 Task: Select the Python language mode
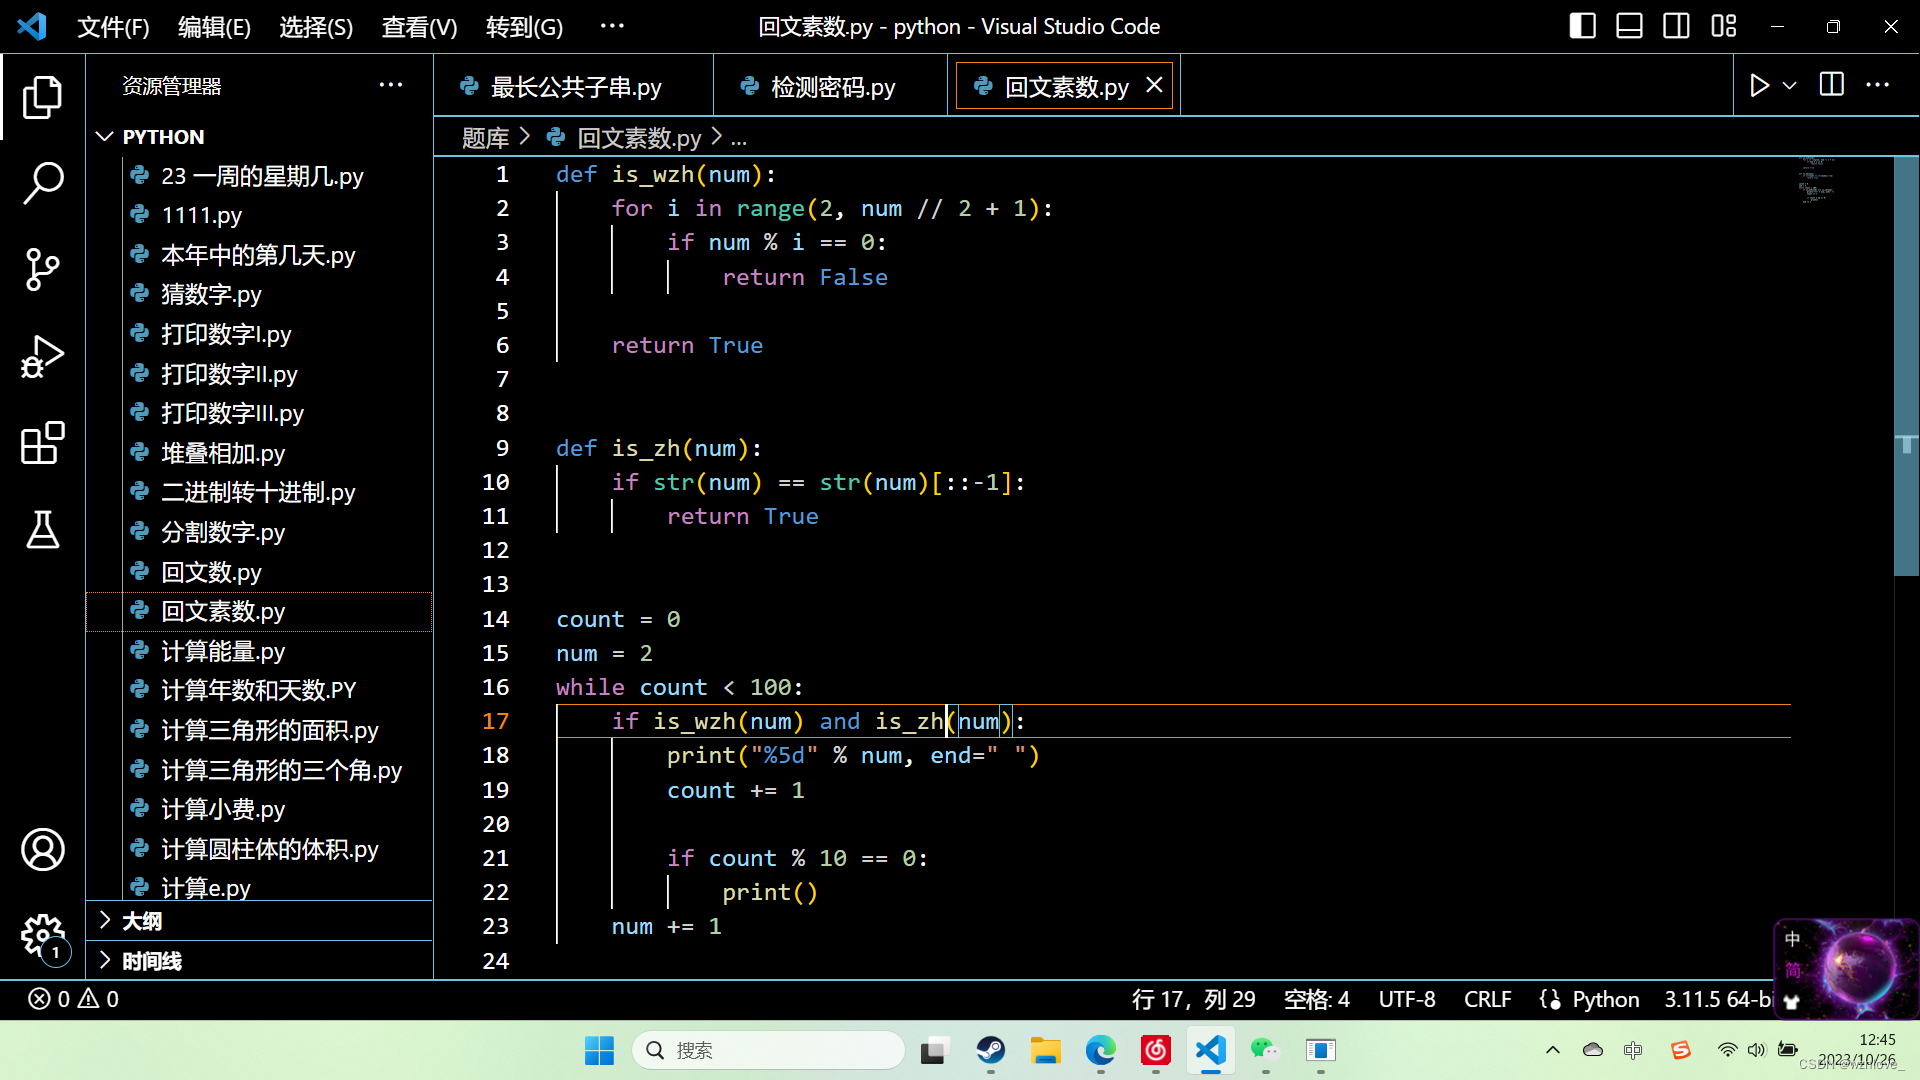[x=1605, y=999]
